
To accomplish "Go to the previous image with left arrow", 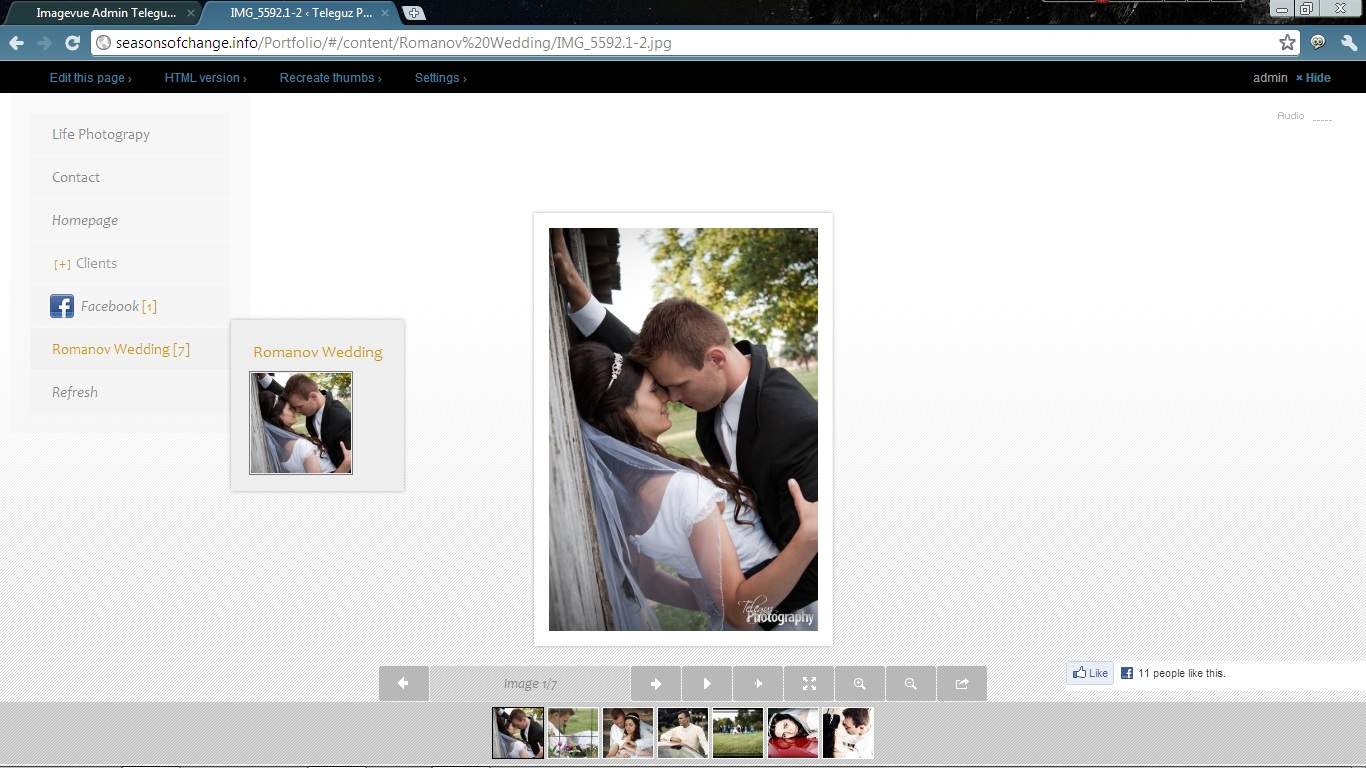I will [404, 684].
